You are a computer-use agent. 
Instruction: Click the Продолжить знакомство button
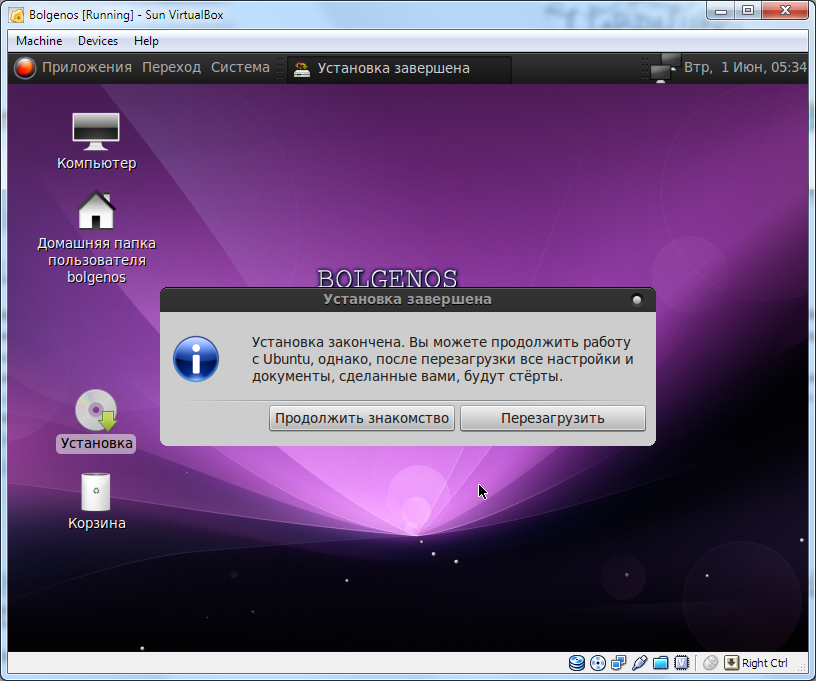(x=362, y=418)
